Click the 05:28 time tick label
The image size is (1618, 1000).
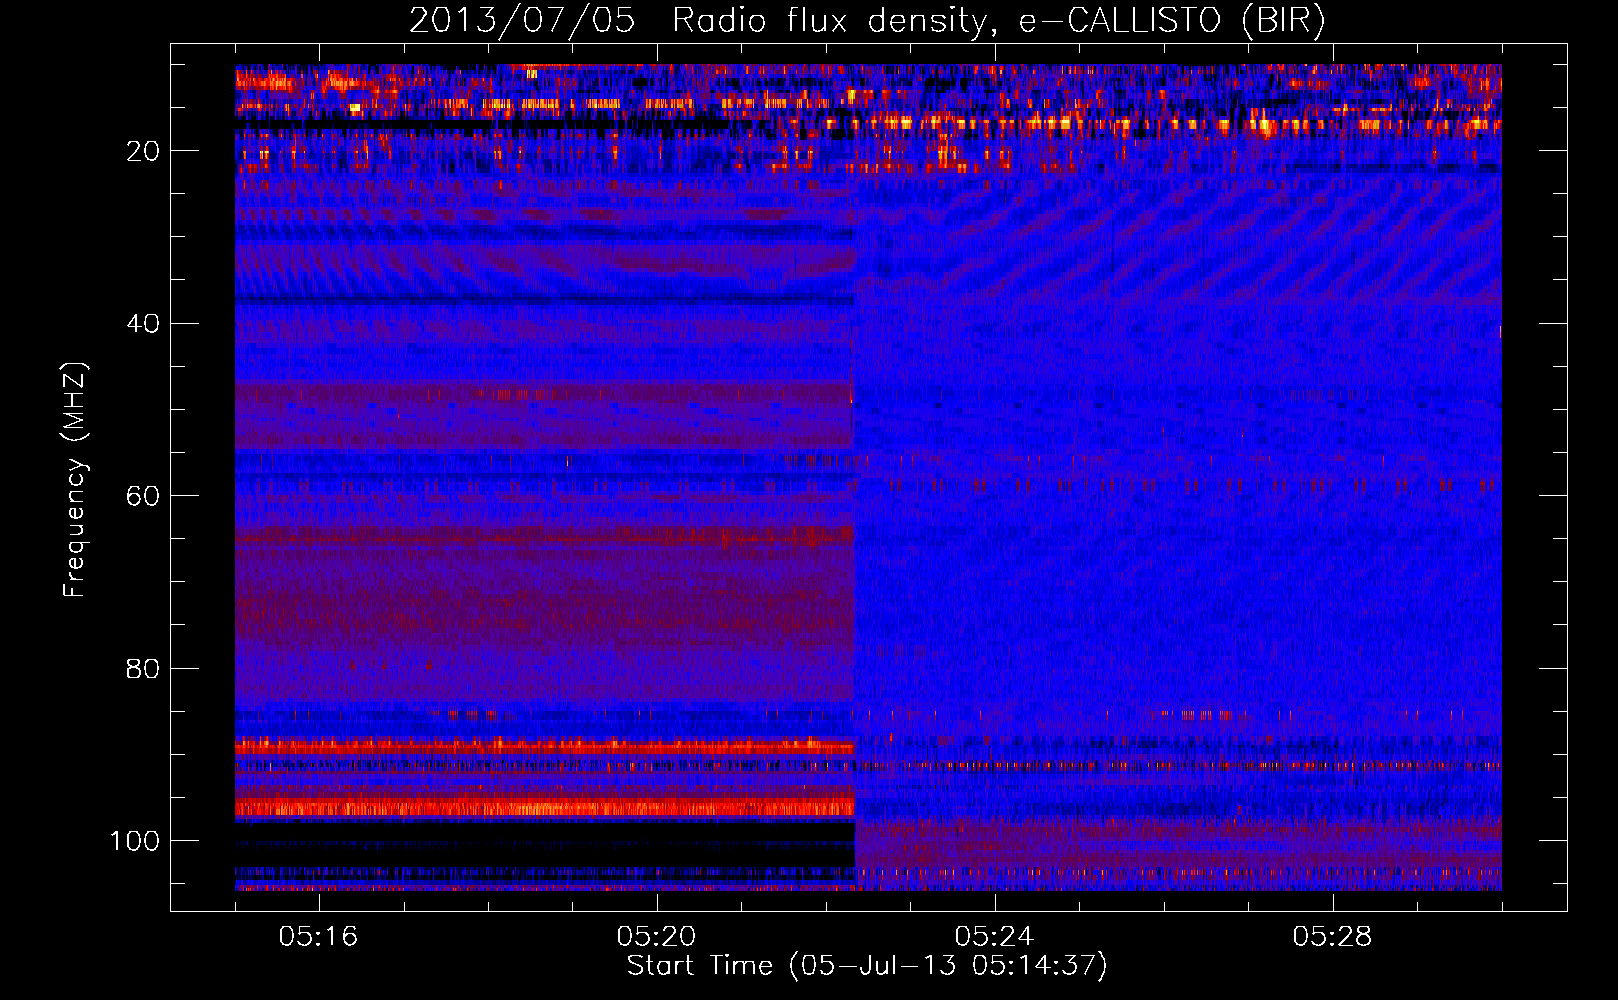click(x=1332, y=936)
